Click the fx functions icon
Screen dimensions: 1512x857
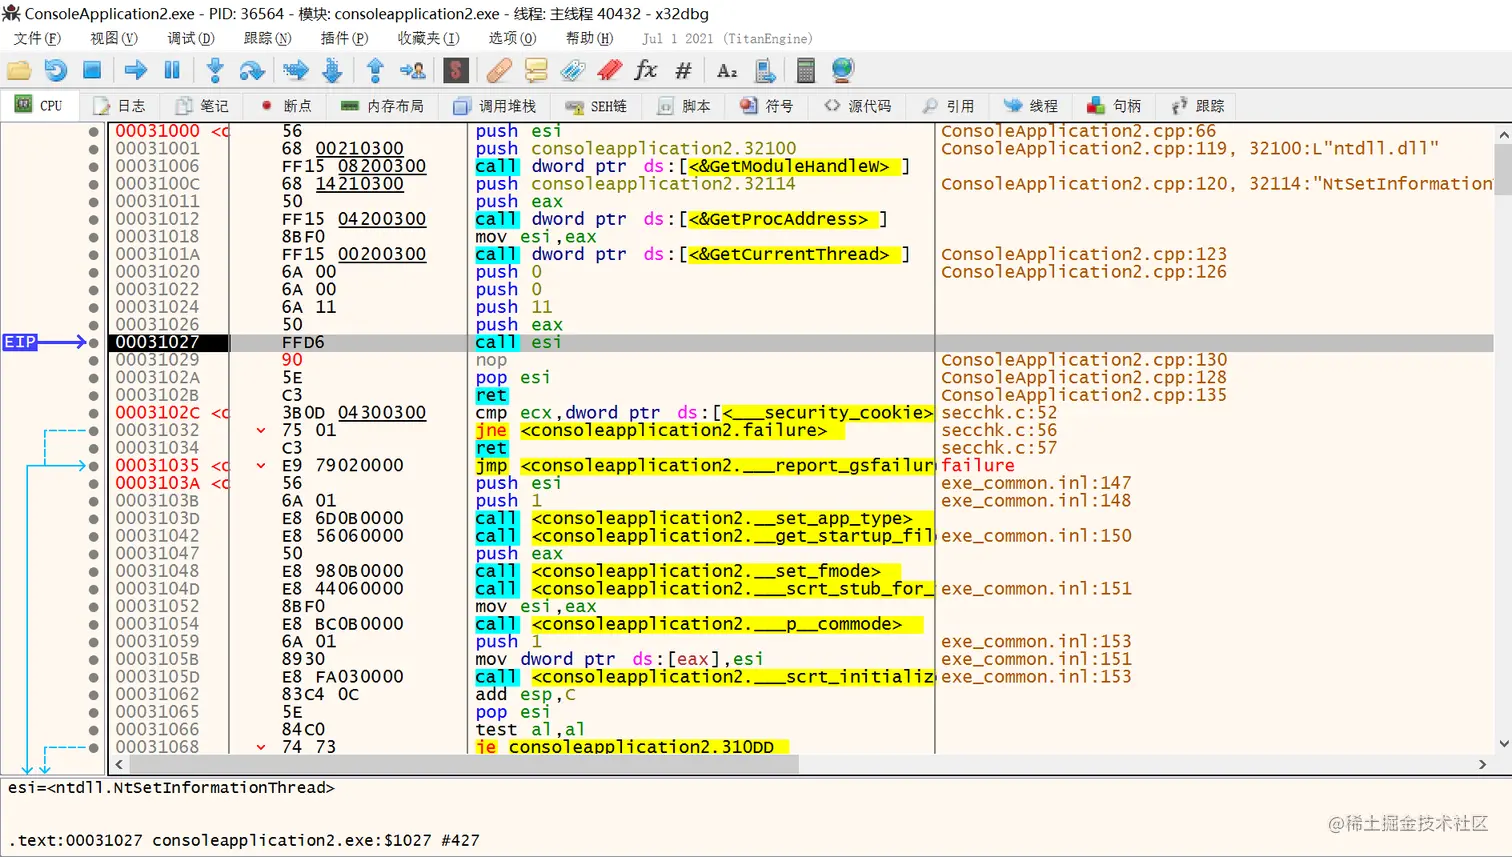pos(646,70)
